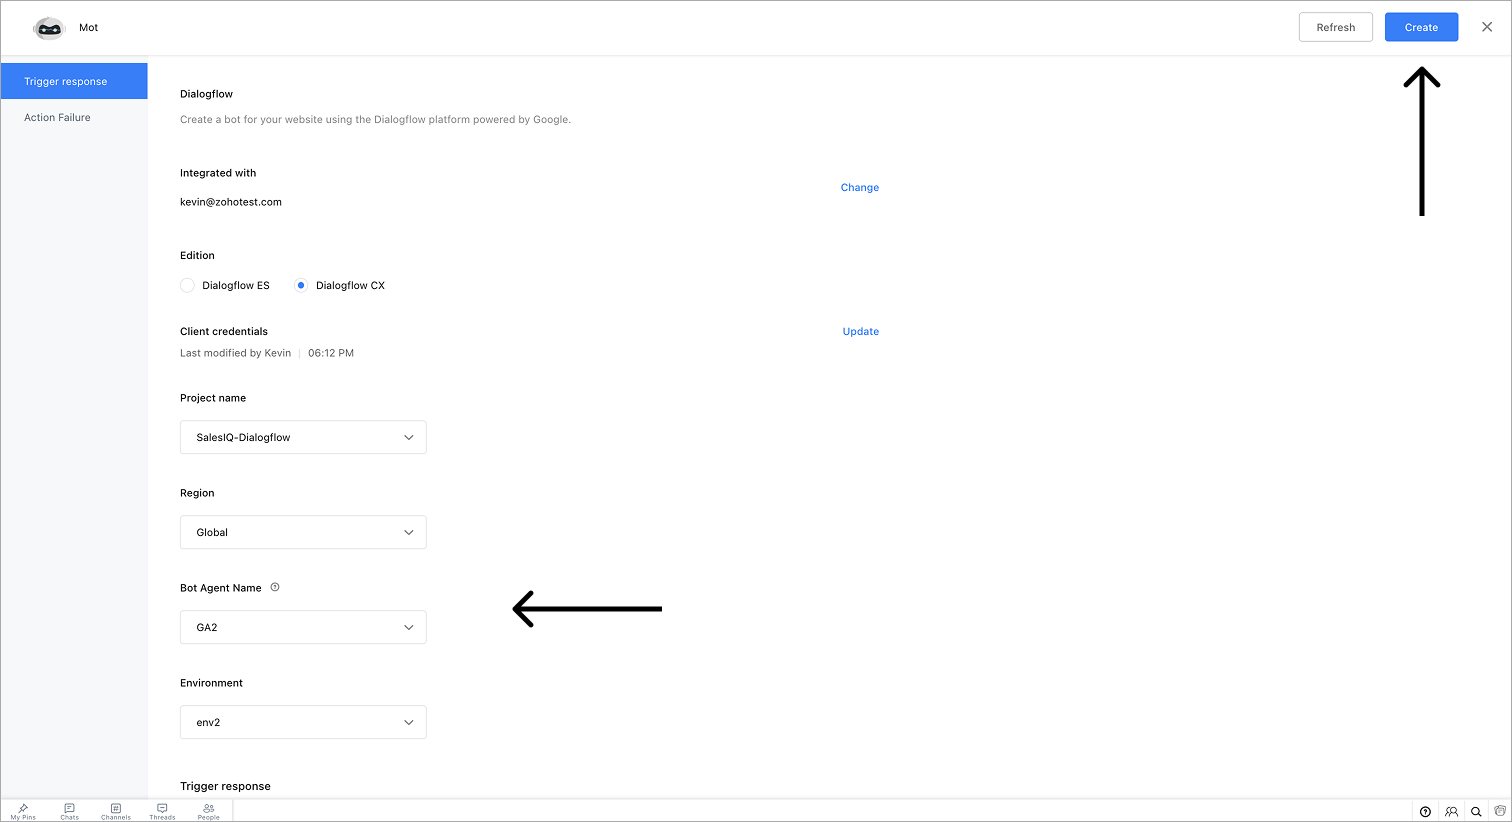Open the Channels icon
Screen dimensions: 1512x822
(116, 811)
